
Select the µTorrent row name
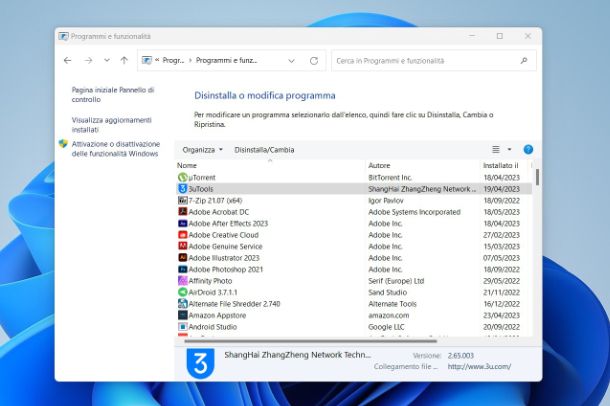point(202,177)
